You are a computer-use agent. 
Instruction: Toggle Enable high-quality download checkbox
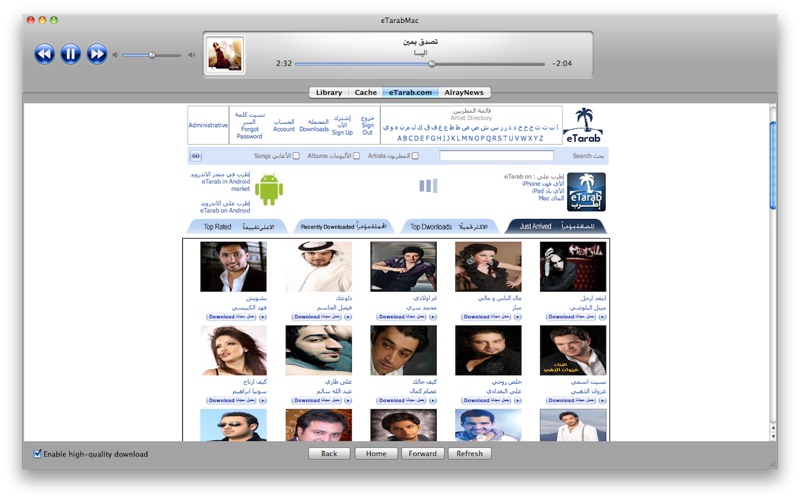coord(37,454)
